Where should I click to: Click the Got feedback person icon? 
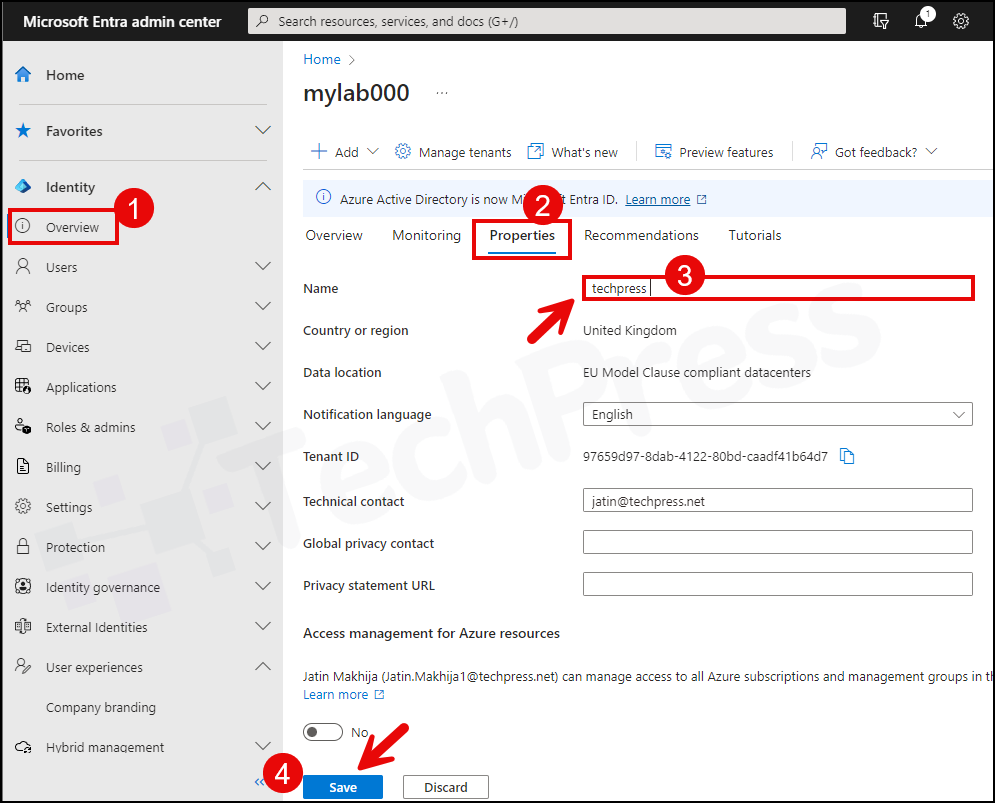coord(819,151)
